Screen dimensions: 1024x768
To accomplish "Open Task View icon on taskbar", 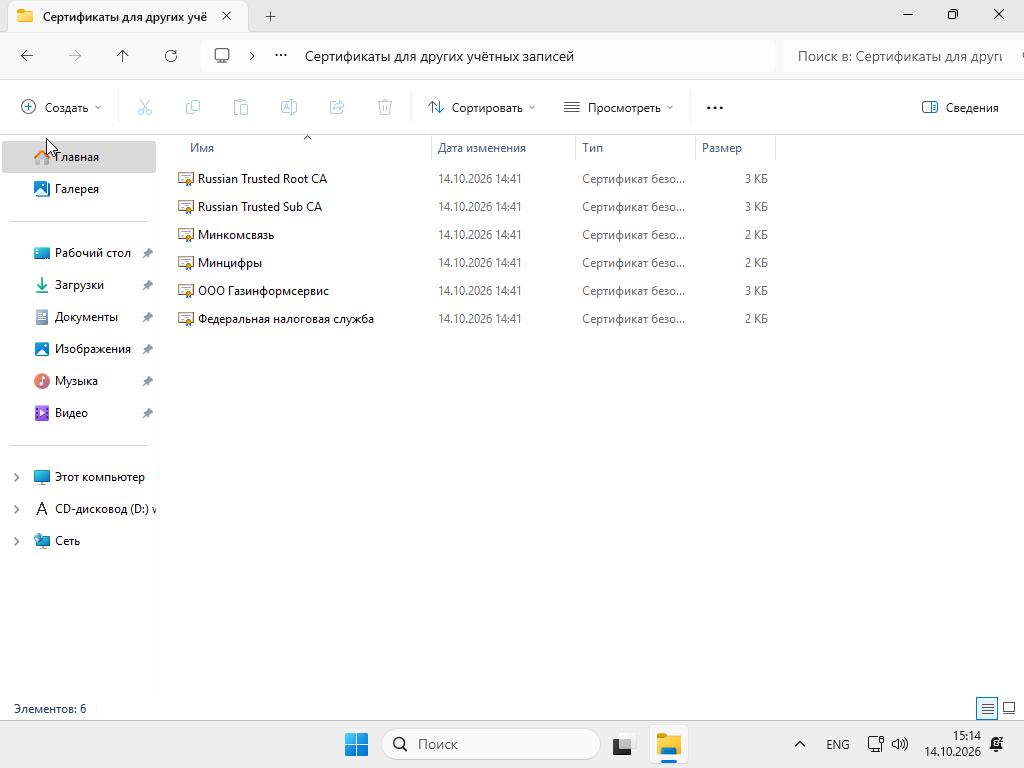I will 624,744.
